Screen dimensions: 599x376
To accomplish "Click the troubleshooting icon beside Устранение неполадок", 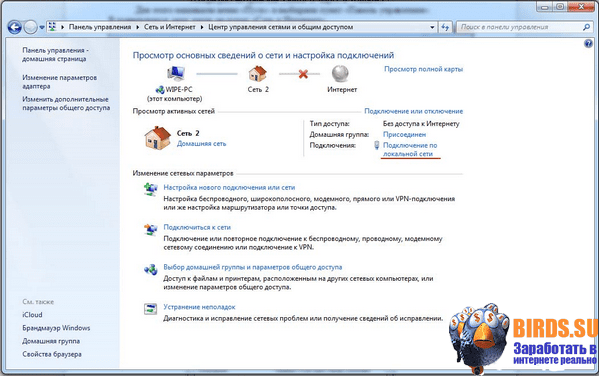I will [151, 309].
